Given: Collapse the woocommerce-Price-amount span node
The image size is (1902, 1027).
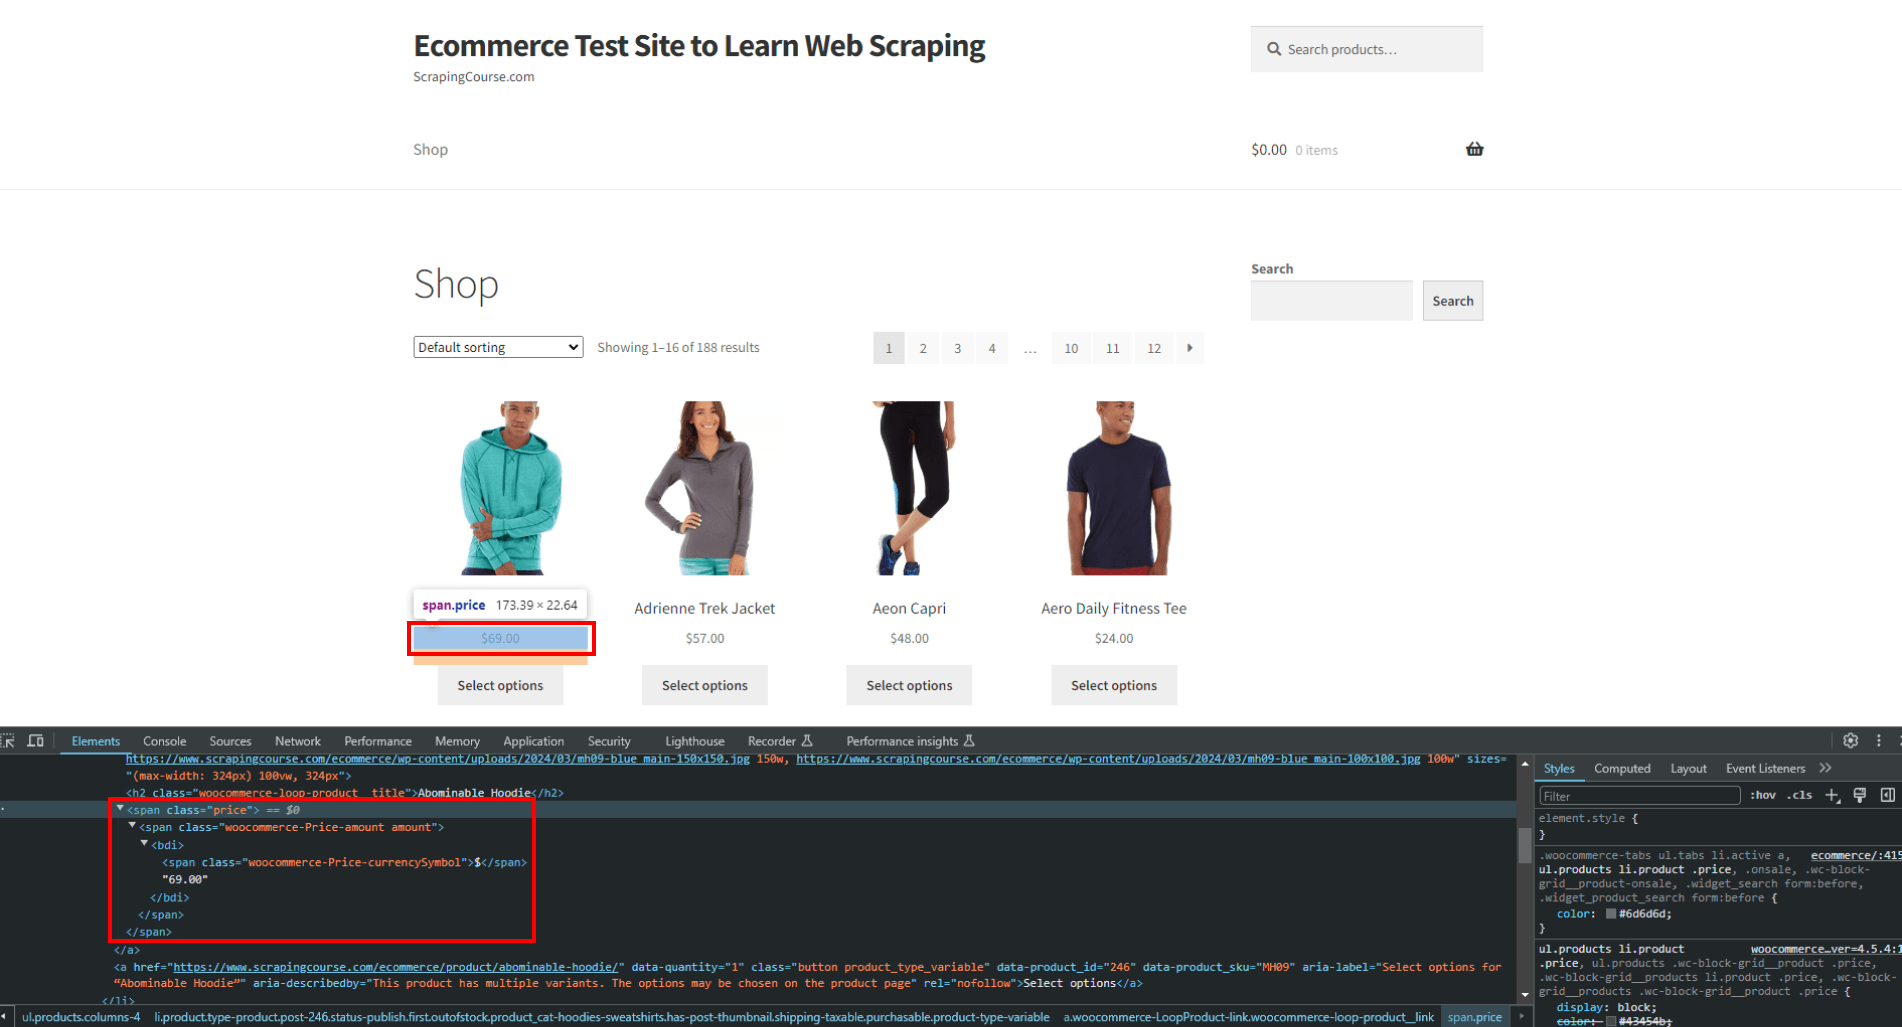Looking at the screenshot, I should click(x=132, y=826).
